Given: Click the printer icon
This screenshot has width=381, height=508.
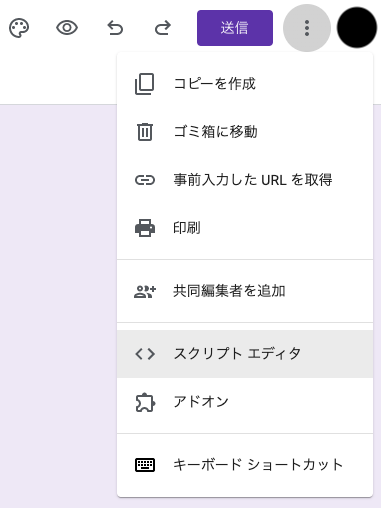Looking at the screenshot, I should [145, 228].
